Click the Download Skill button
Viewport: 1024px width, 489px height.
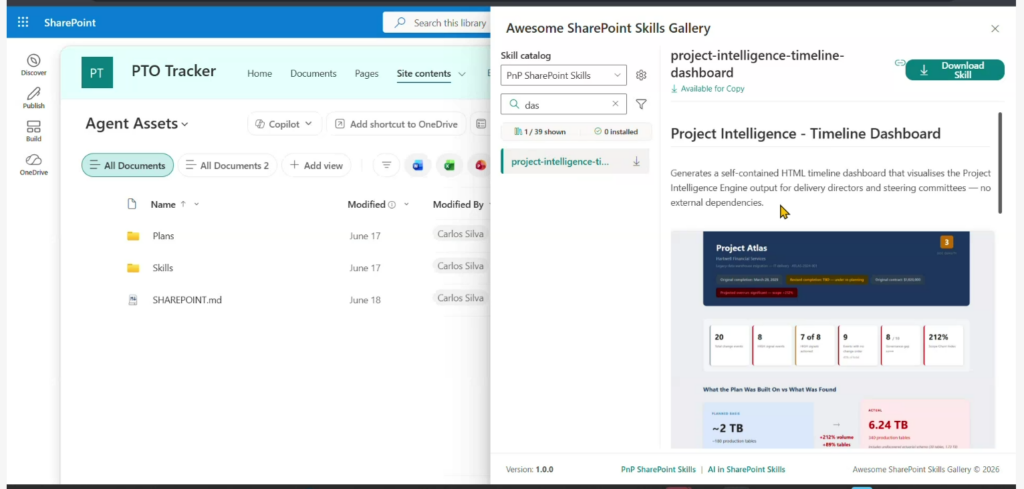pyautogui.click(x=954, y=70)
